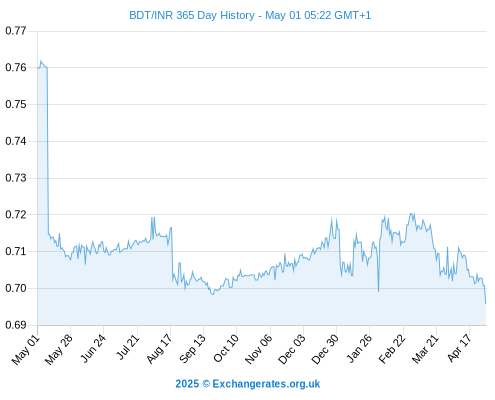Click the 0.77 y-axis value label
This screenshot has height=400, width=495.
[16, 31]
